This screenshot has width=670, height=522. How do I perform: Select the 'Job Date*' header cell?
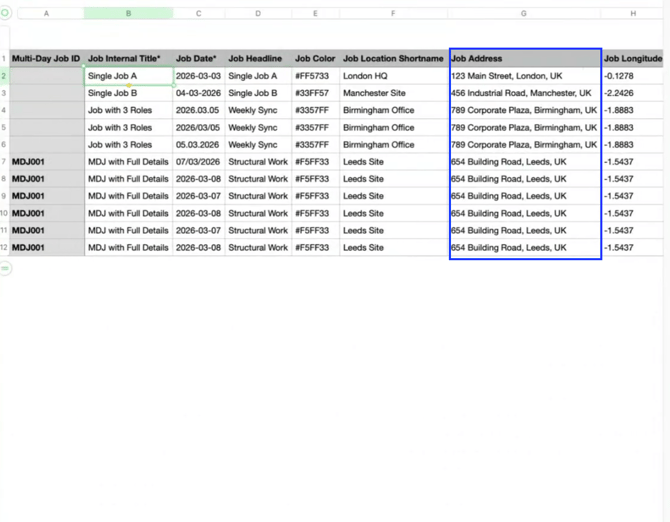198,59
